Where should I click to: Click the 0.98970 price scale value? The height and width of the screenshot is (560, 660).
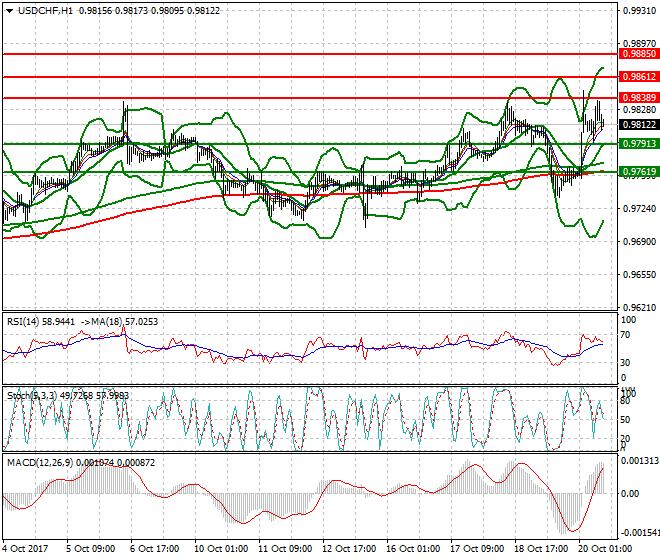639,44
